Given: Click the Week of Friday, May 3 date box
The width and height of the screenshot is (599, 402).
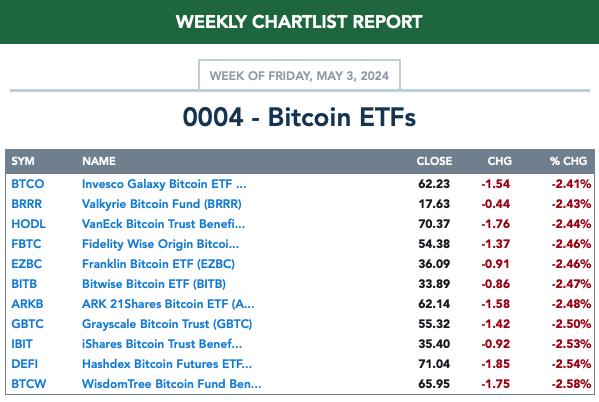Looking at the screenshot, I should [x=299, y=75].
